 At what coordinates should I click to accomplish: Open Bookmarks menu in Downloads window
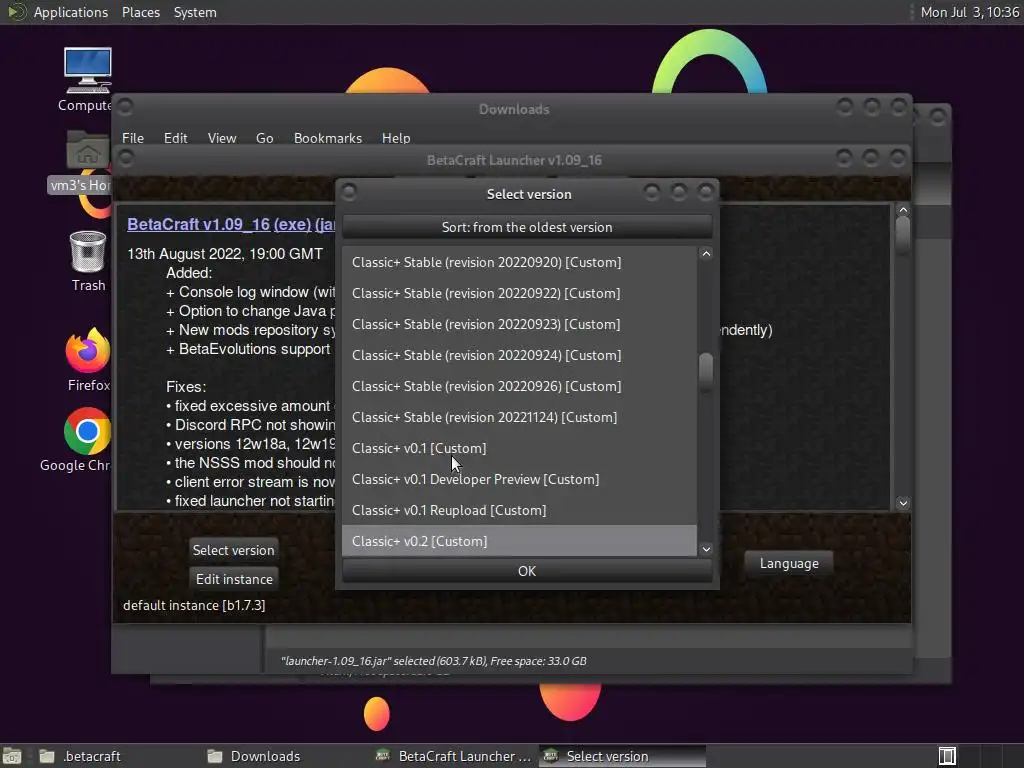click(327, 138)
